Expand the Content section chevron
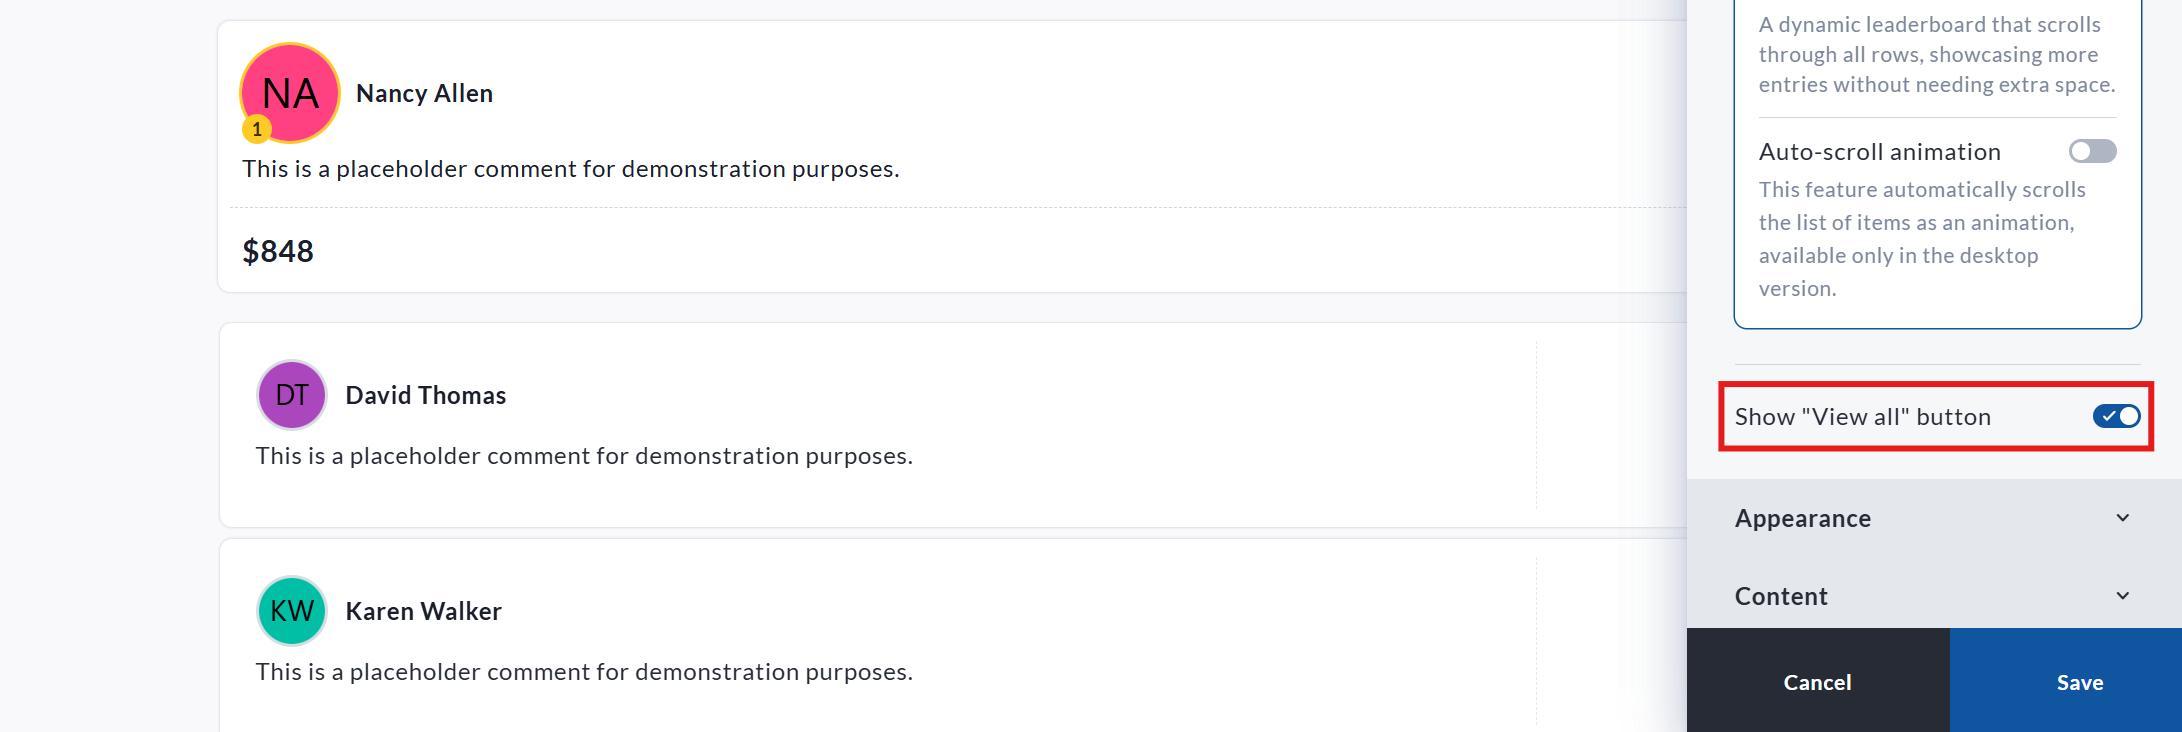 click(2122, 596)
